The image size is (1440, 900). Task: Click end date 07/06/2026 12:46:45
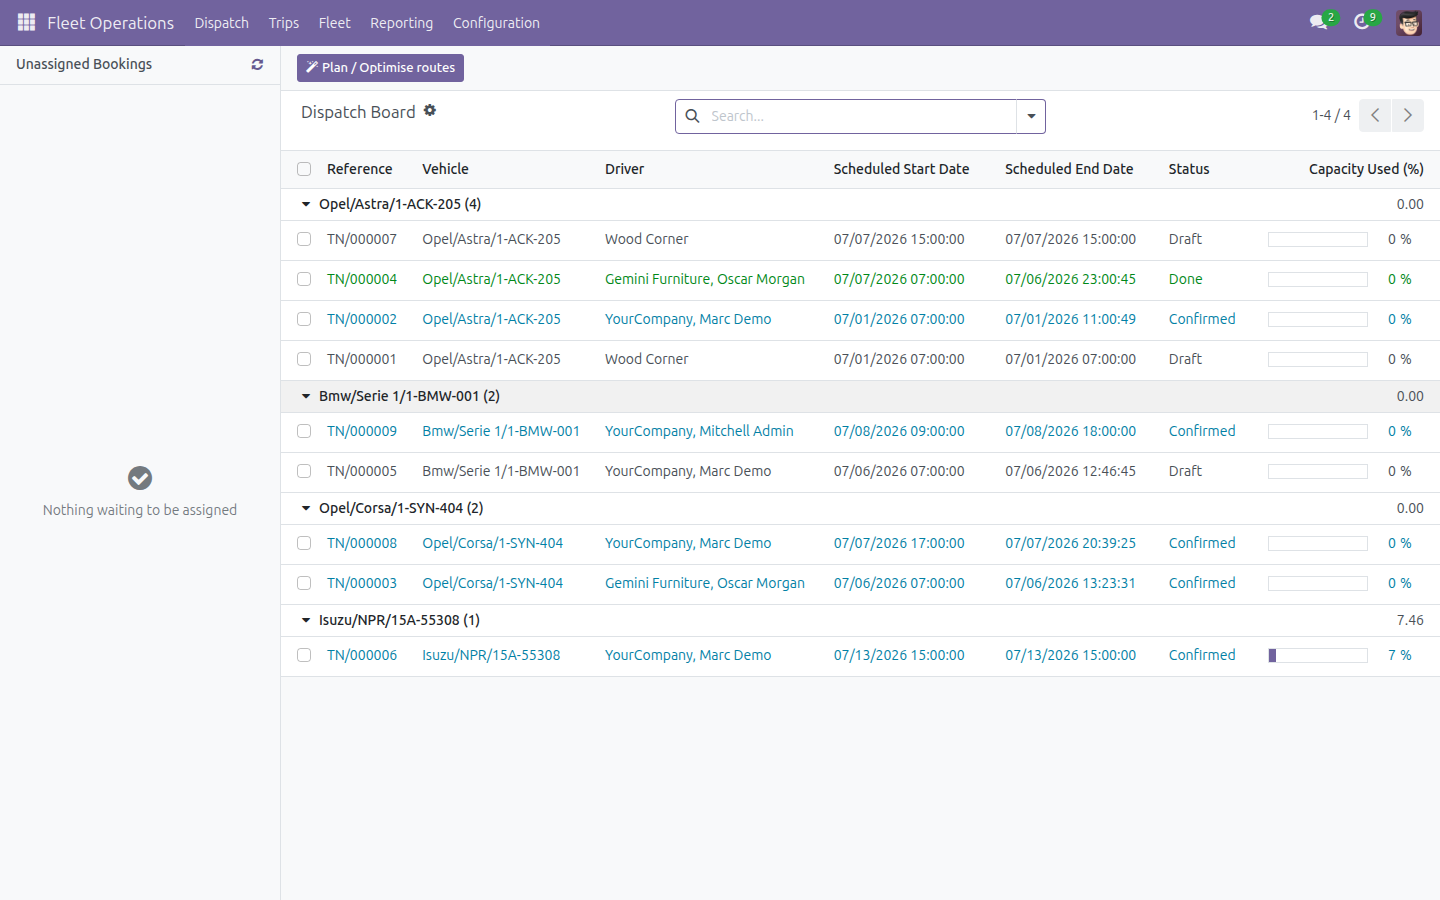1070,471
